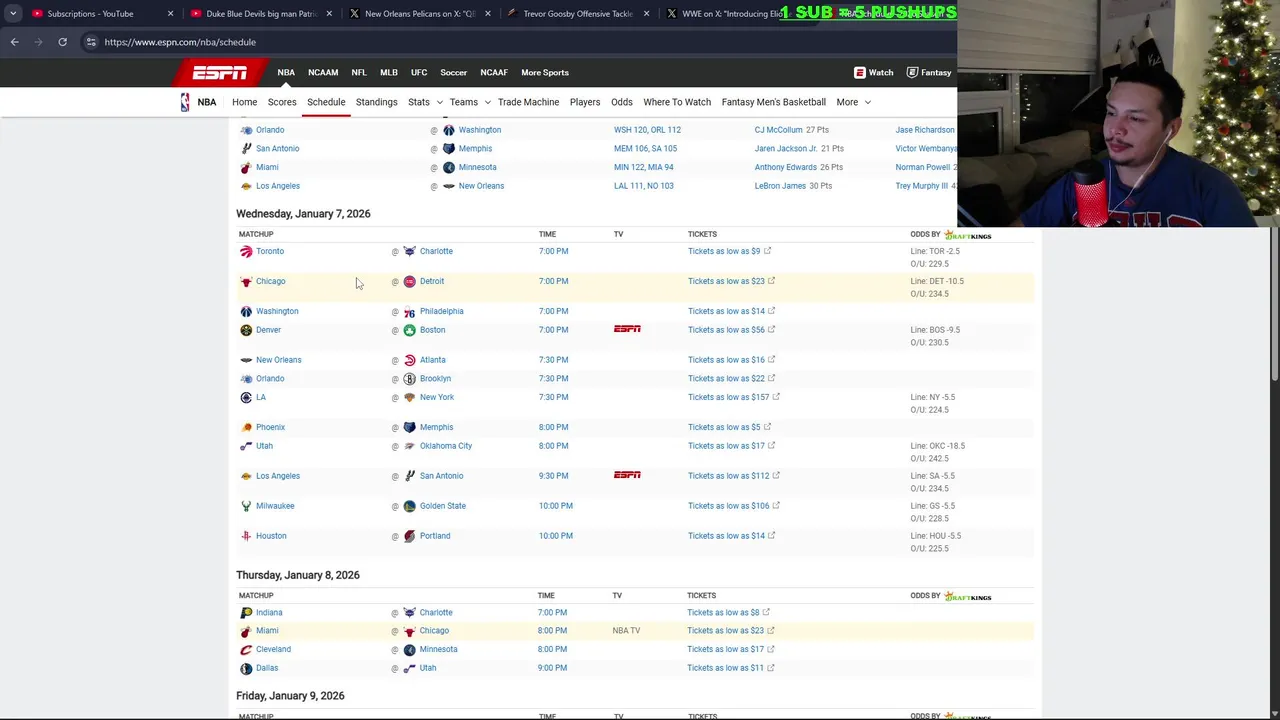Click the ESPN logo in the header
This screenshot has height=720, width=1280.
pyautogui.click(x=219, y=72)
